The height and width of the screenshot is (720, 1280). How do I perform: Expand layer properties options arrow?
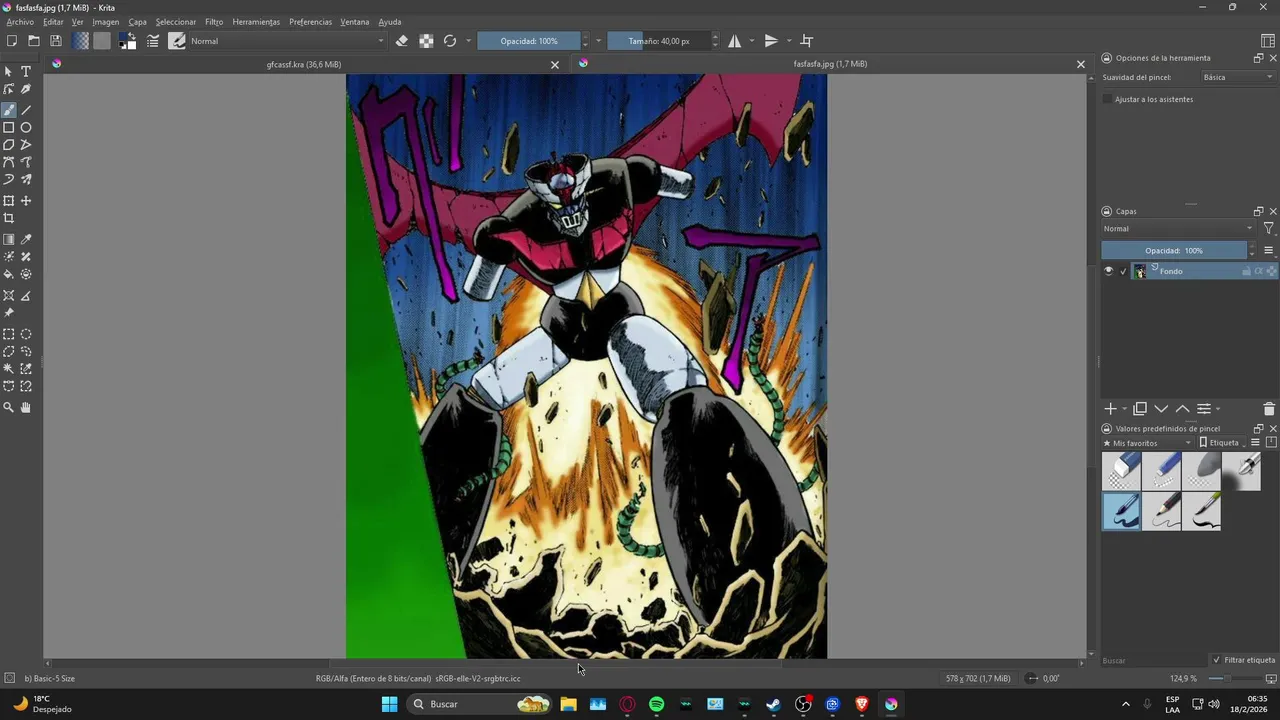point(1217,409)
